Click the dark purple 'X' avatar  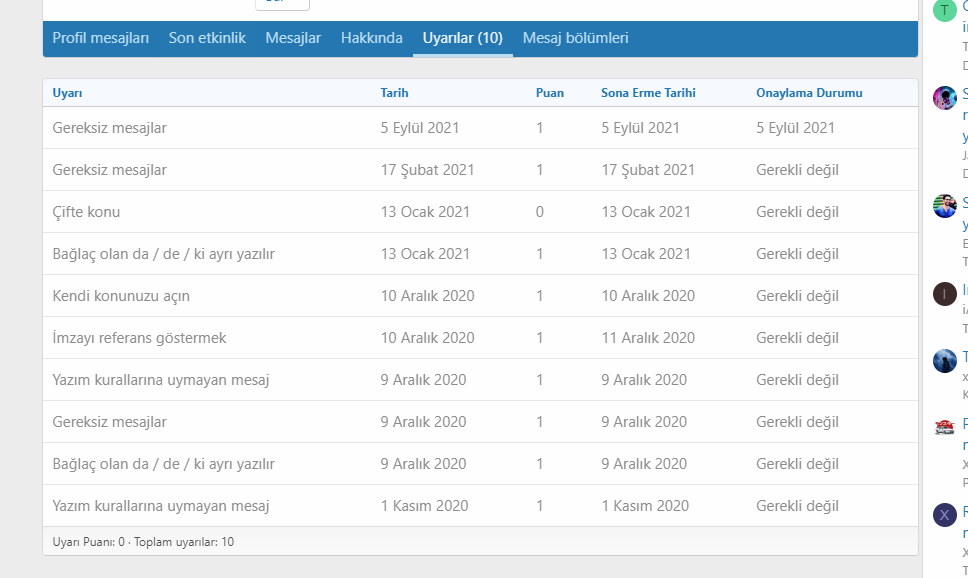944,515
